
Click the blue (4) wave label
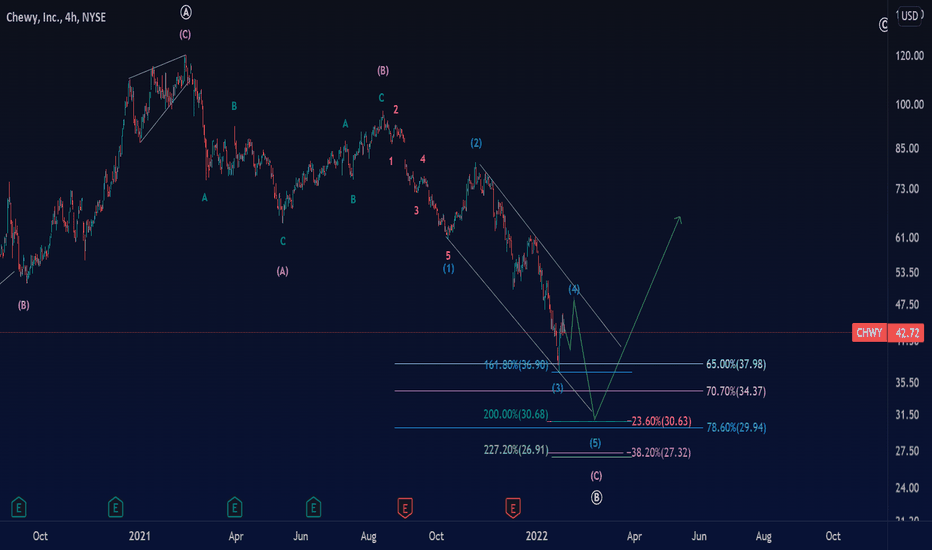click(574, 289)
